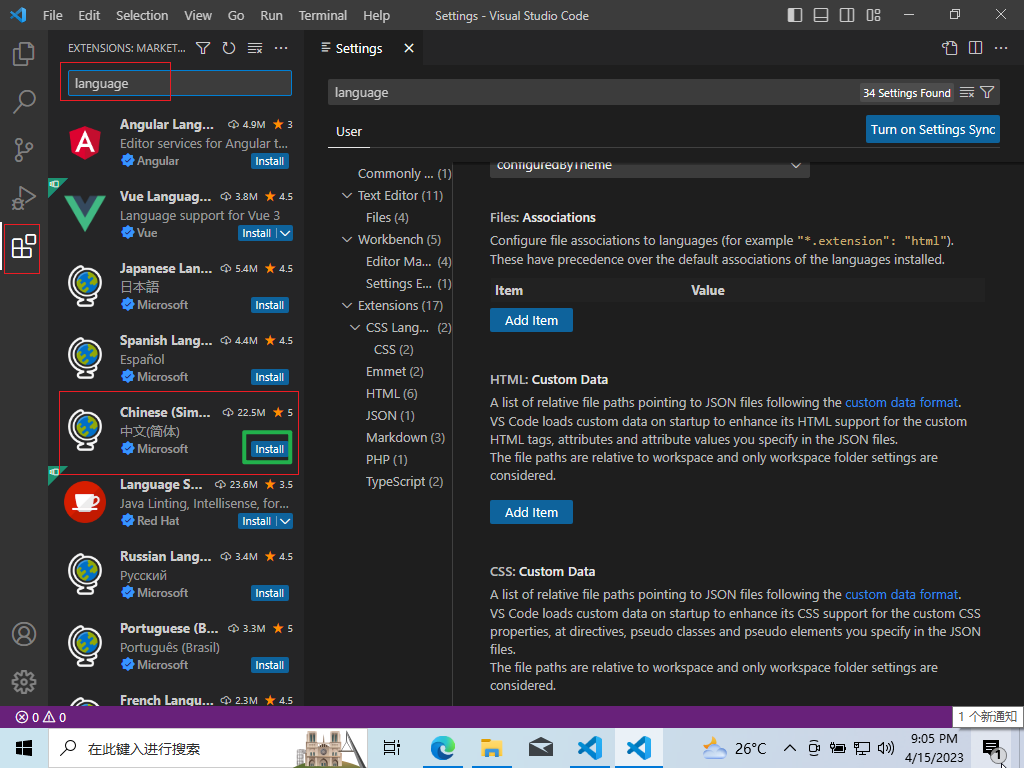This screenshot has height=768, width=1024.
Task: Select the User settings tab
Action: [349, 132]
